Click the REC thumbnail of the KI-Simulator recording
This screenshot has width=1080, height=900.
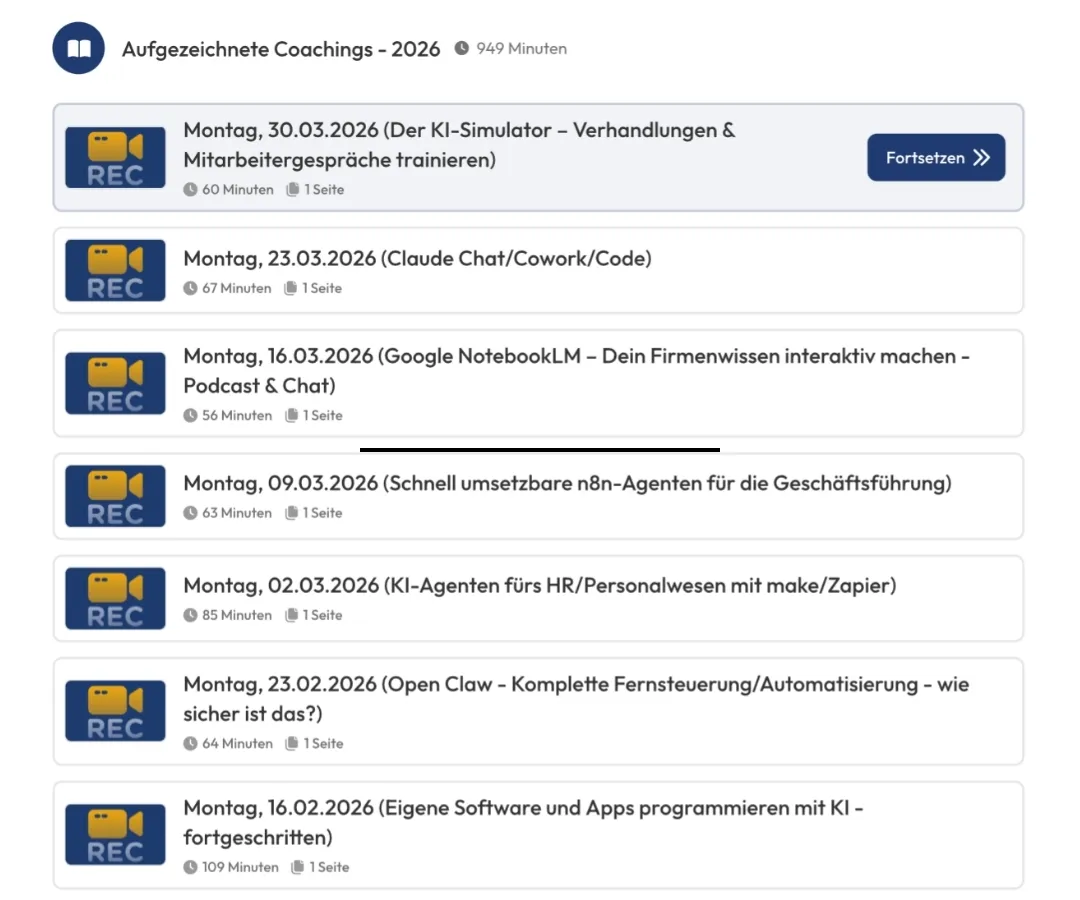pyautogui.click(x=114, y=157)
